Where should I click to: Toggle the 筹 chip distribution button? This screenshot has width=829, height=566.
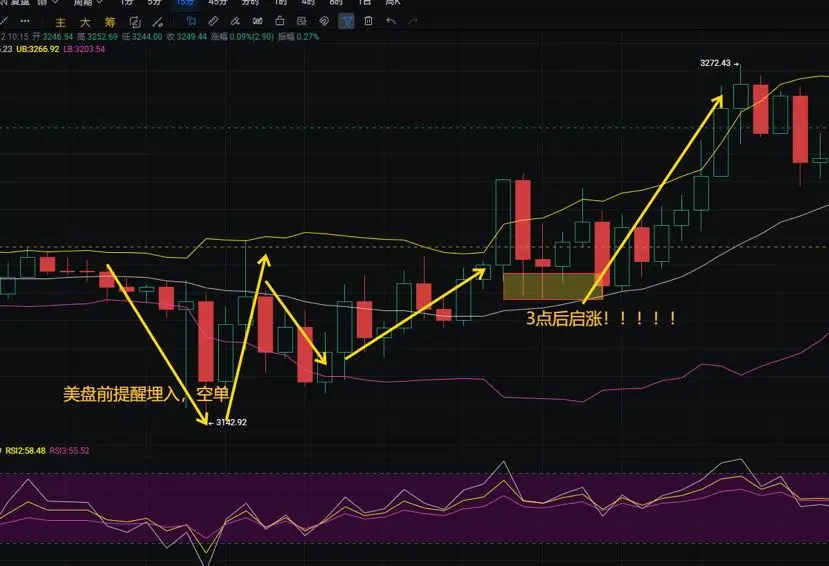(110, 22)
